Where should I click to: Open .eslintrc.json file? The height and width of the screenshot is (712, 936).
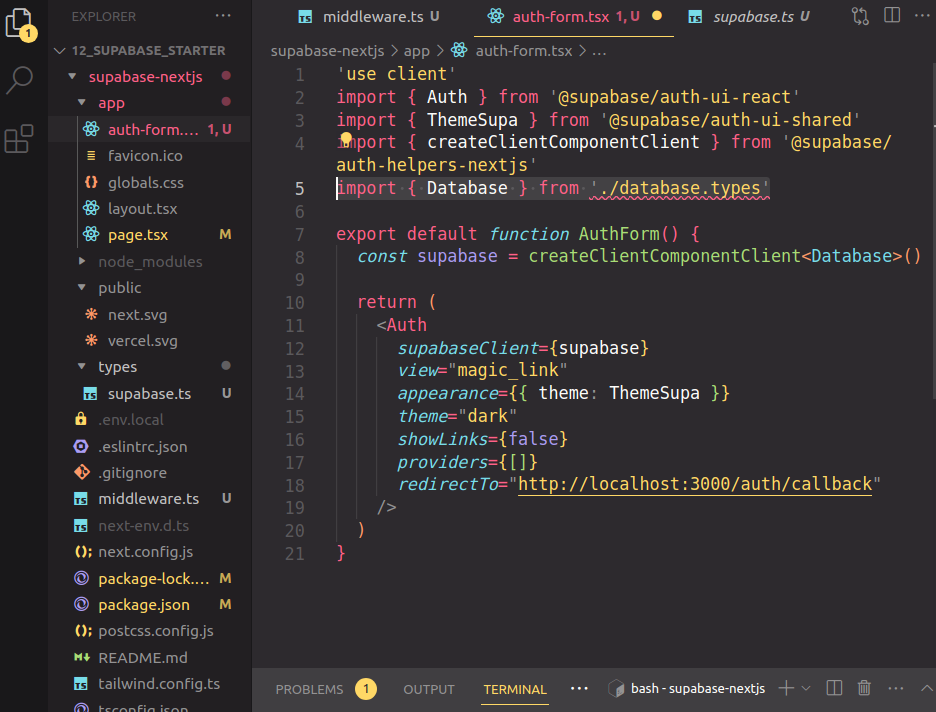coord(149,446)
